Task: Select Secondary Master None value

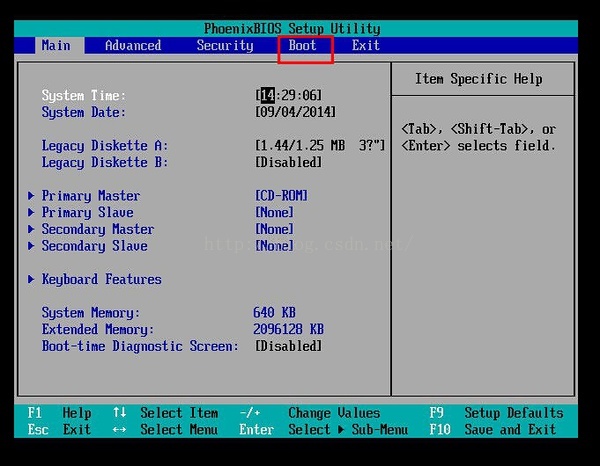Action: click(x=274, y=229)
